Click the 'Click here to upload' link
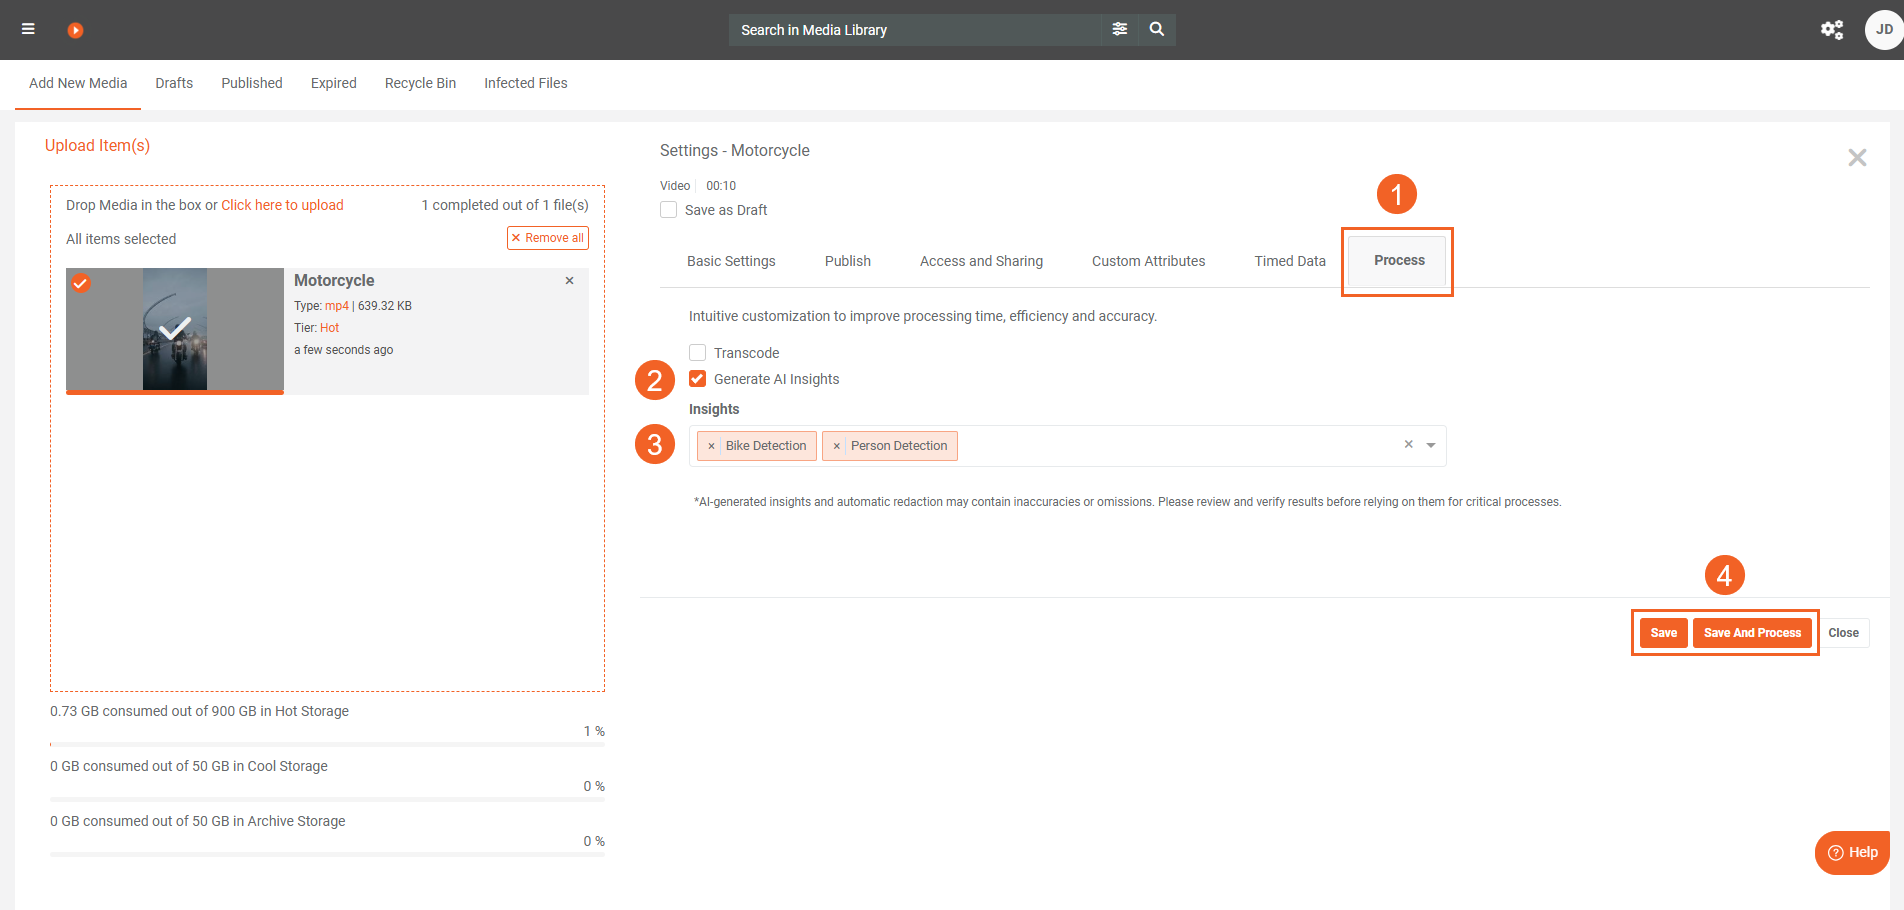 [x=282, y=205]
